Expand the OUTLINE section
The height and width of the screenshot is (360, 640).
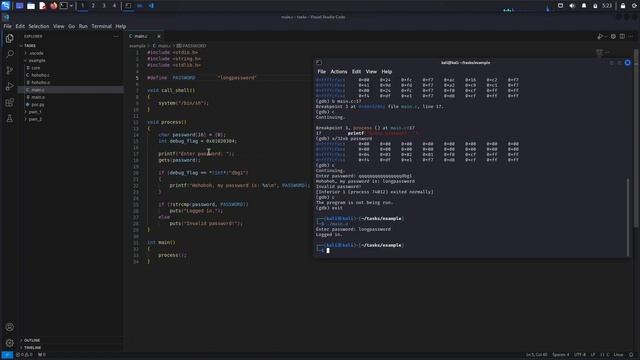[32, 340]
